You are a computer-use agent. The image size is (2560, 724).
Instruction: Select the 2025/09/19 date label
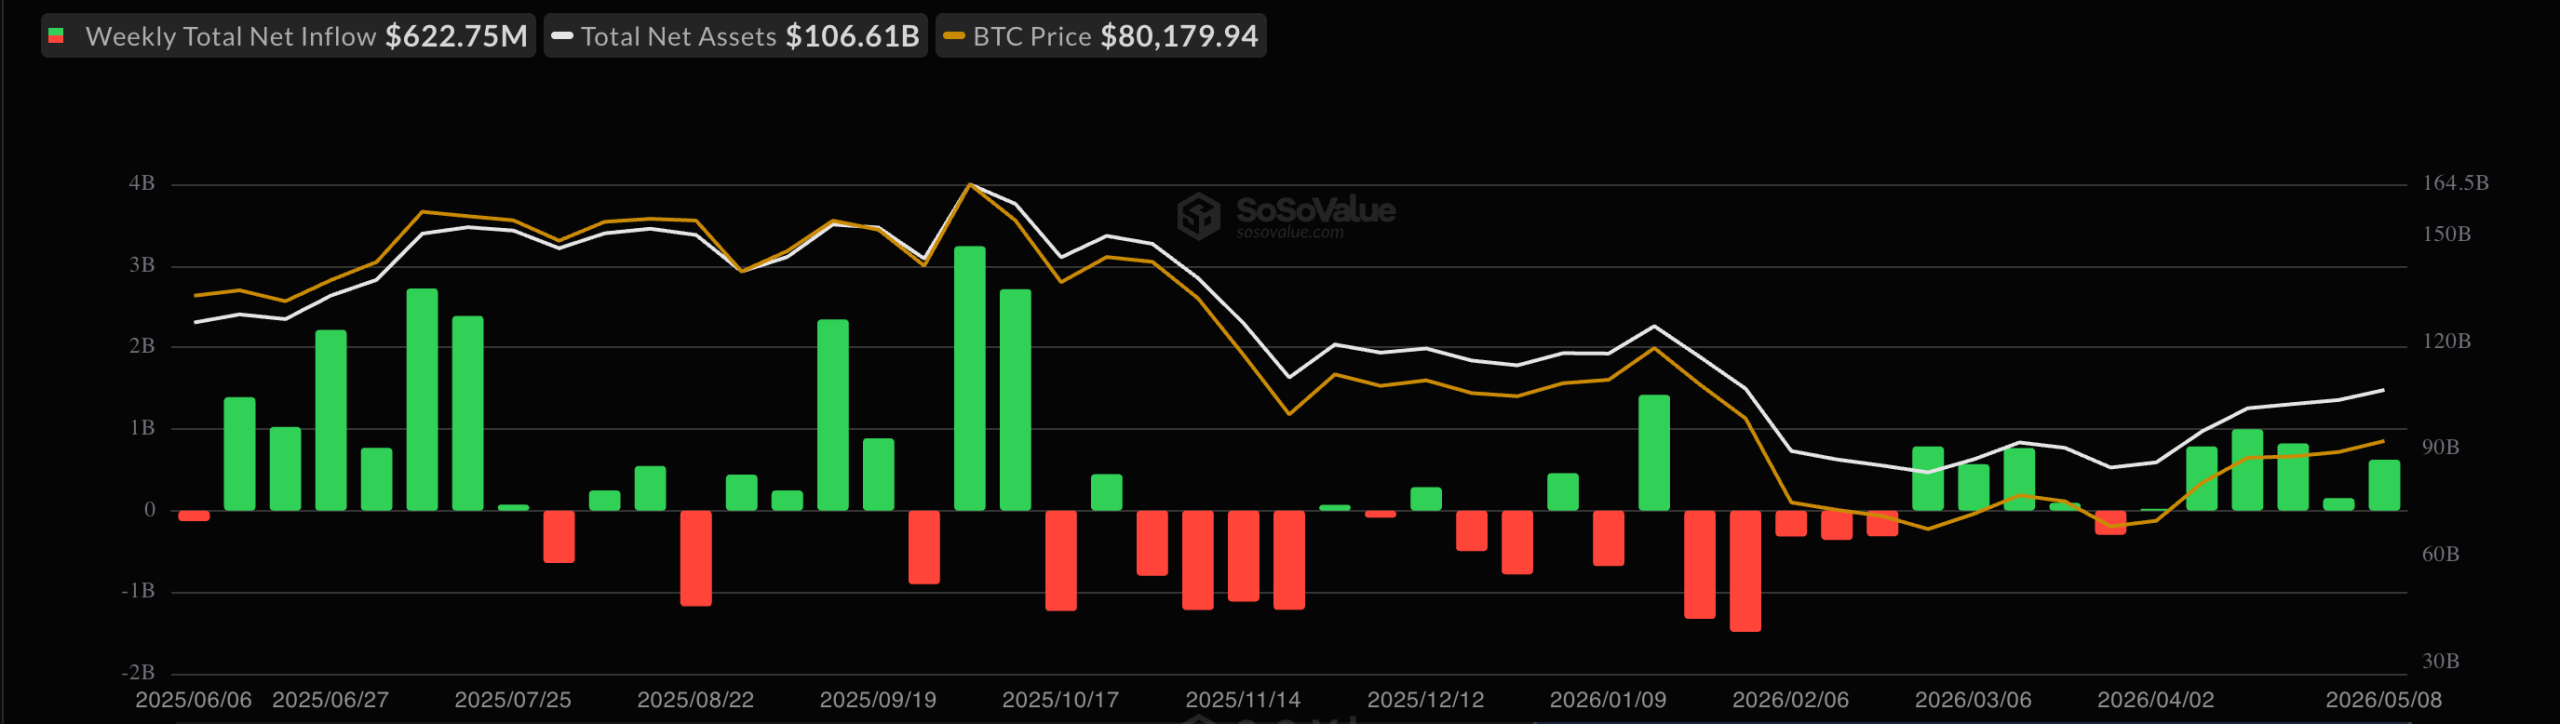(x=878, y=700)
